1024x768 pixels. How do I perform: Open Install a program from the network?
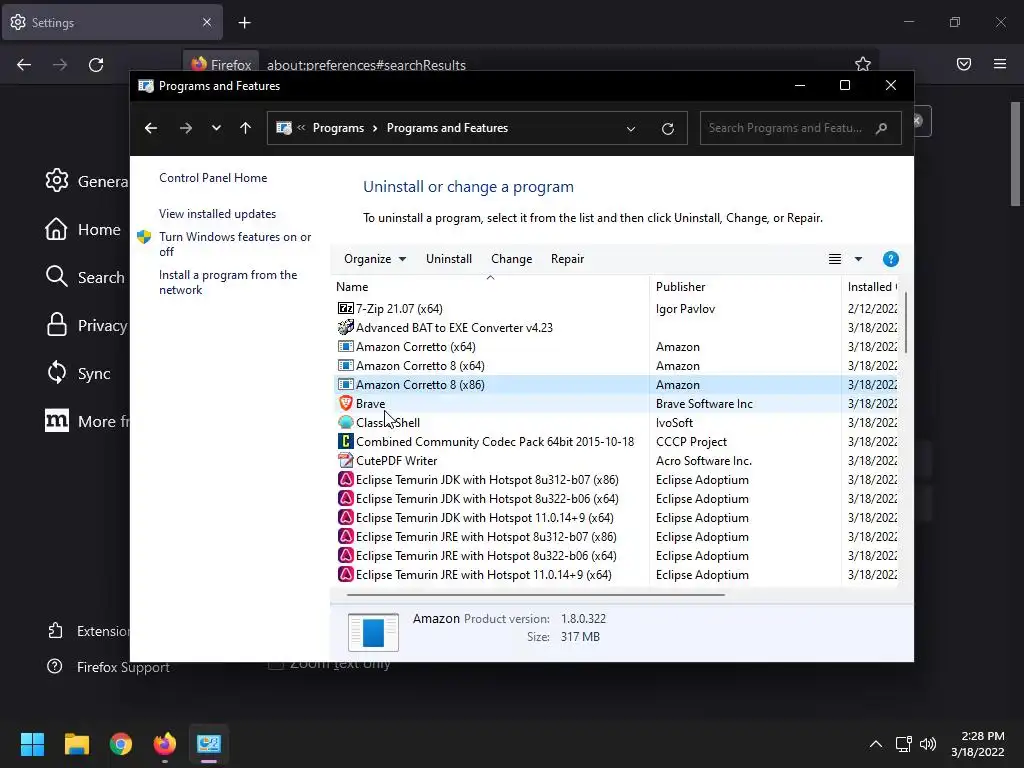pyautogui.click(x=228, y=282)
